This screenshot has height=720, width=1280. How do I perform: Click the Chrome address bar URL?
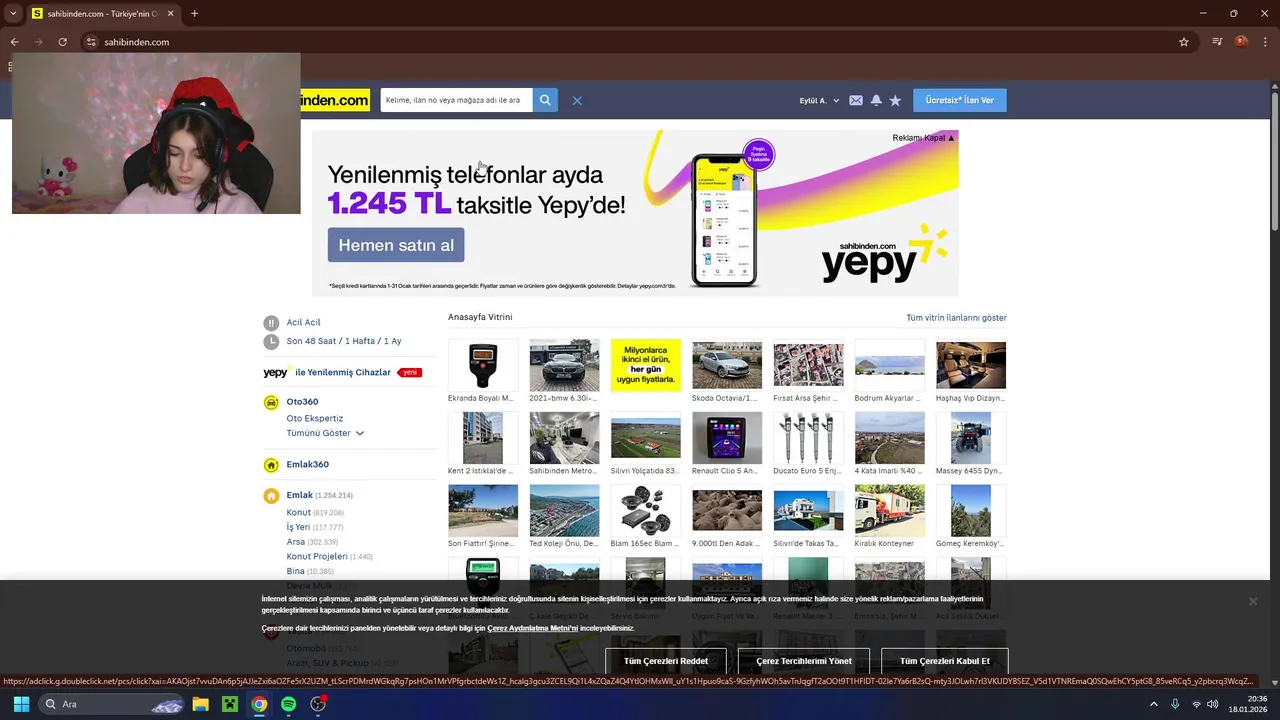(137, 42)
